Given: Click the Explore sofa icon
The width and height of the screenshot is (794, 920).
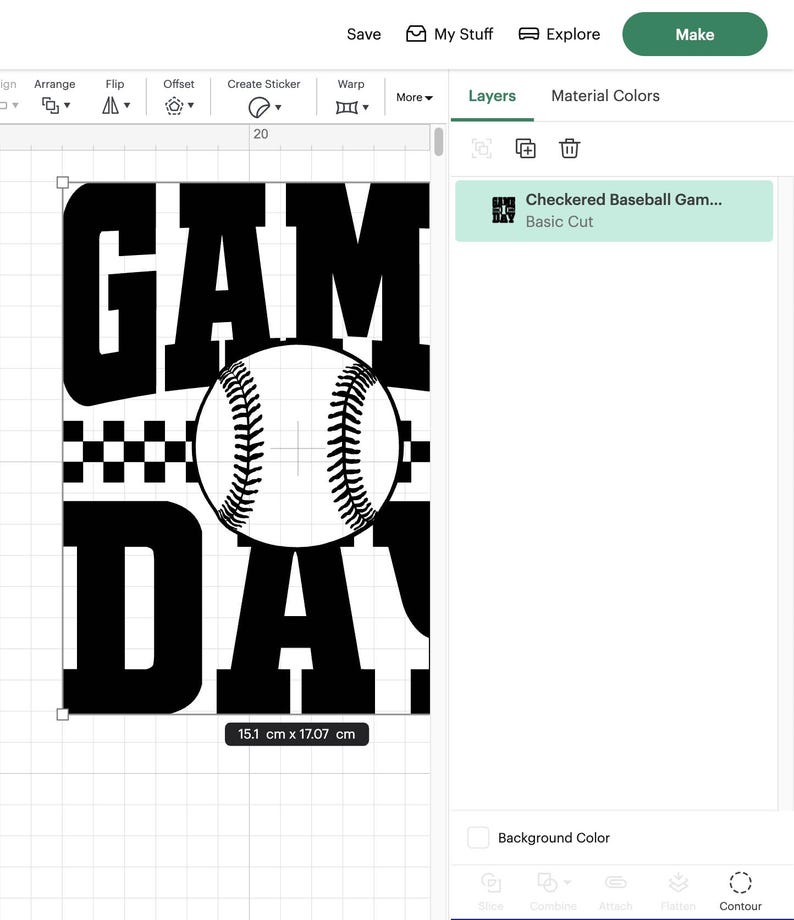Looking at the screenshot, I should pyautogui.click(x=529, y=34).
